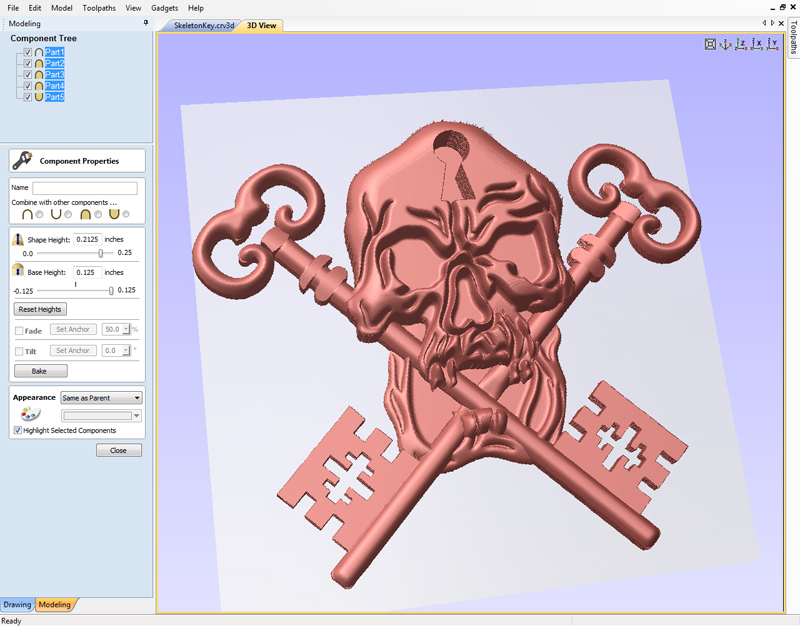Uncheck visibility of Part2
The width and height of the screenshot is (800, 626).
(28, 63)
